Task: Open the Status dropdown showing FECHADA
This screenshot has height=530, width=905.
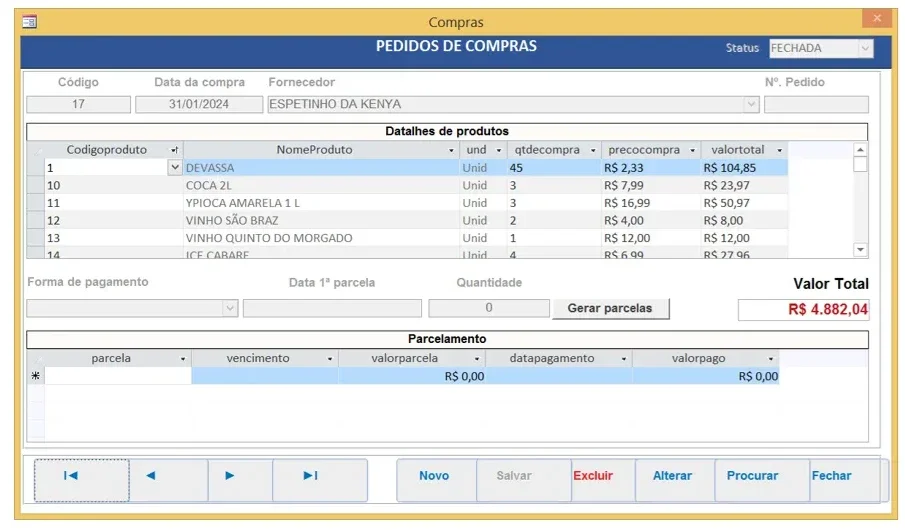Action: [x=865, y=48]
